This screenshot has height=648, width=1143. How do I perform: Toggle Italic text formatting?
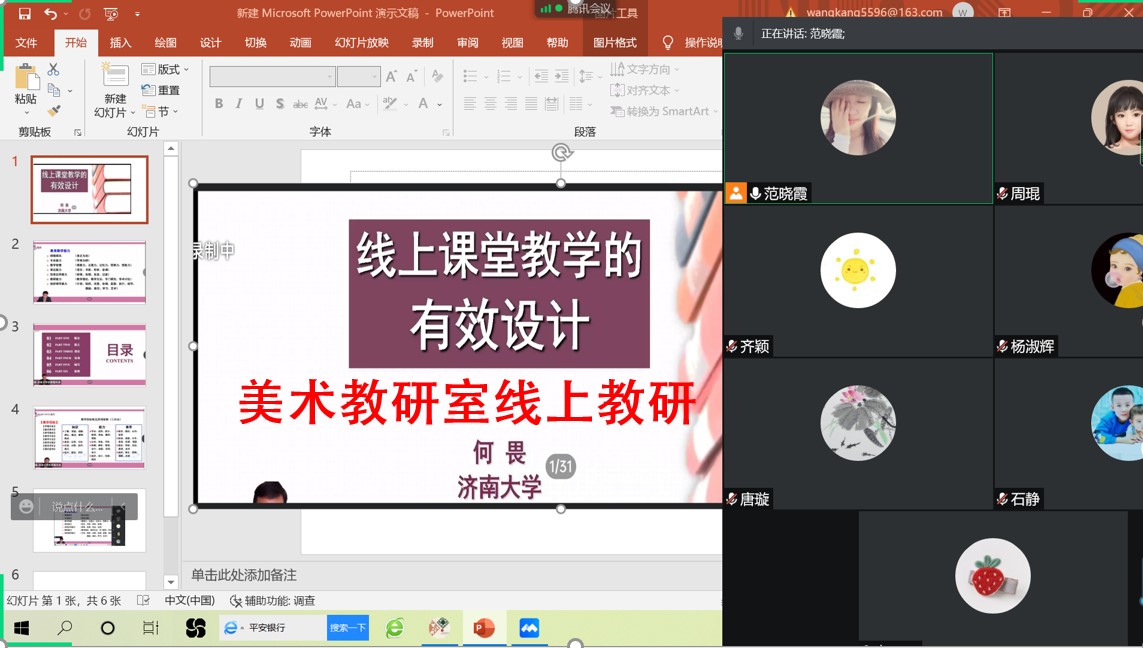pyautogui.click(x=239, y=104)
